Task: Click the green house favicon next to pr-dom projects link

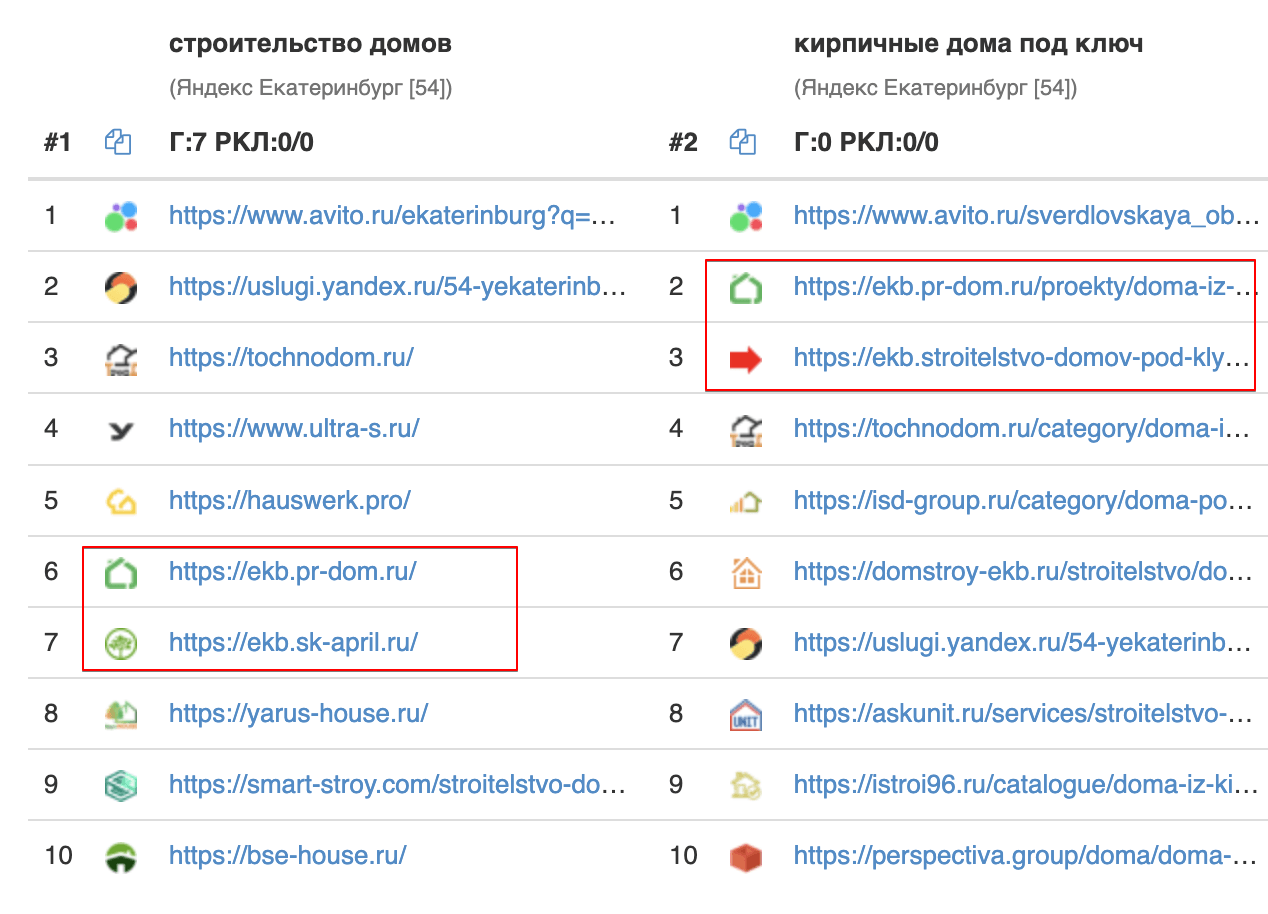Action: (x=746, y=288)
